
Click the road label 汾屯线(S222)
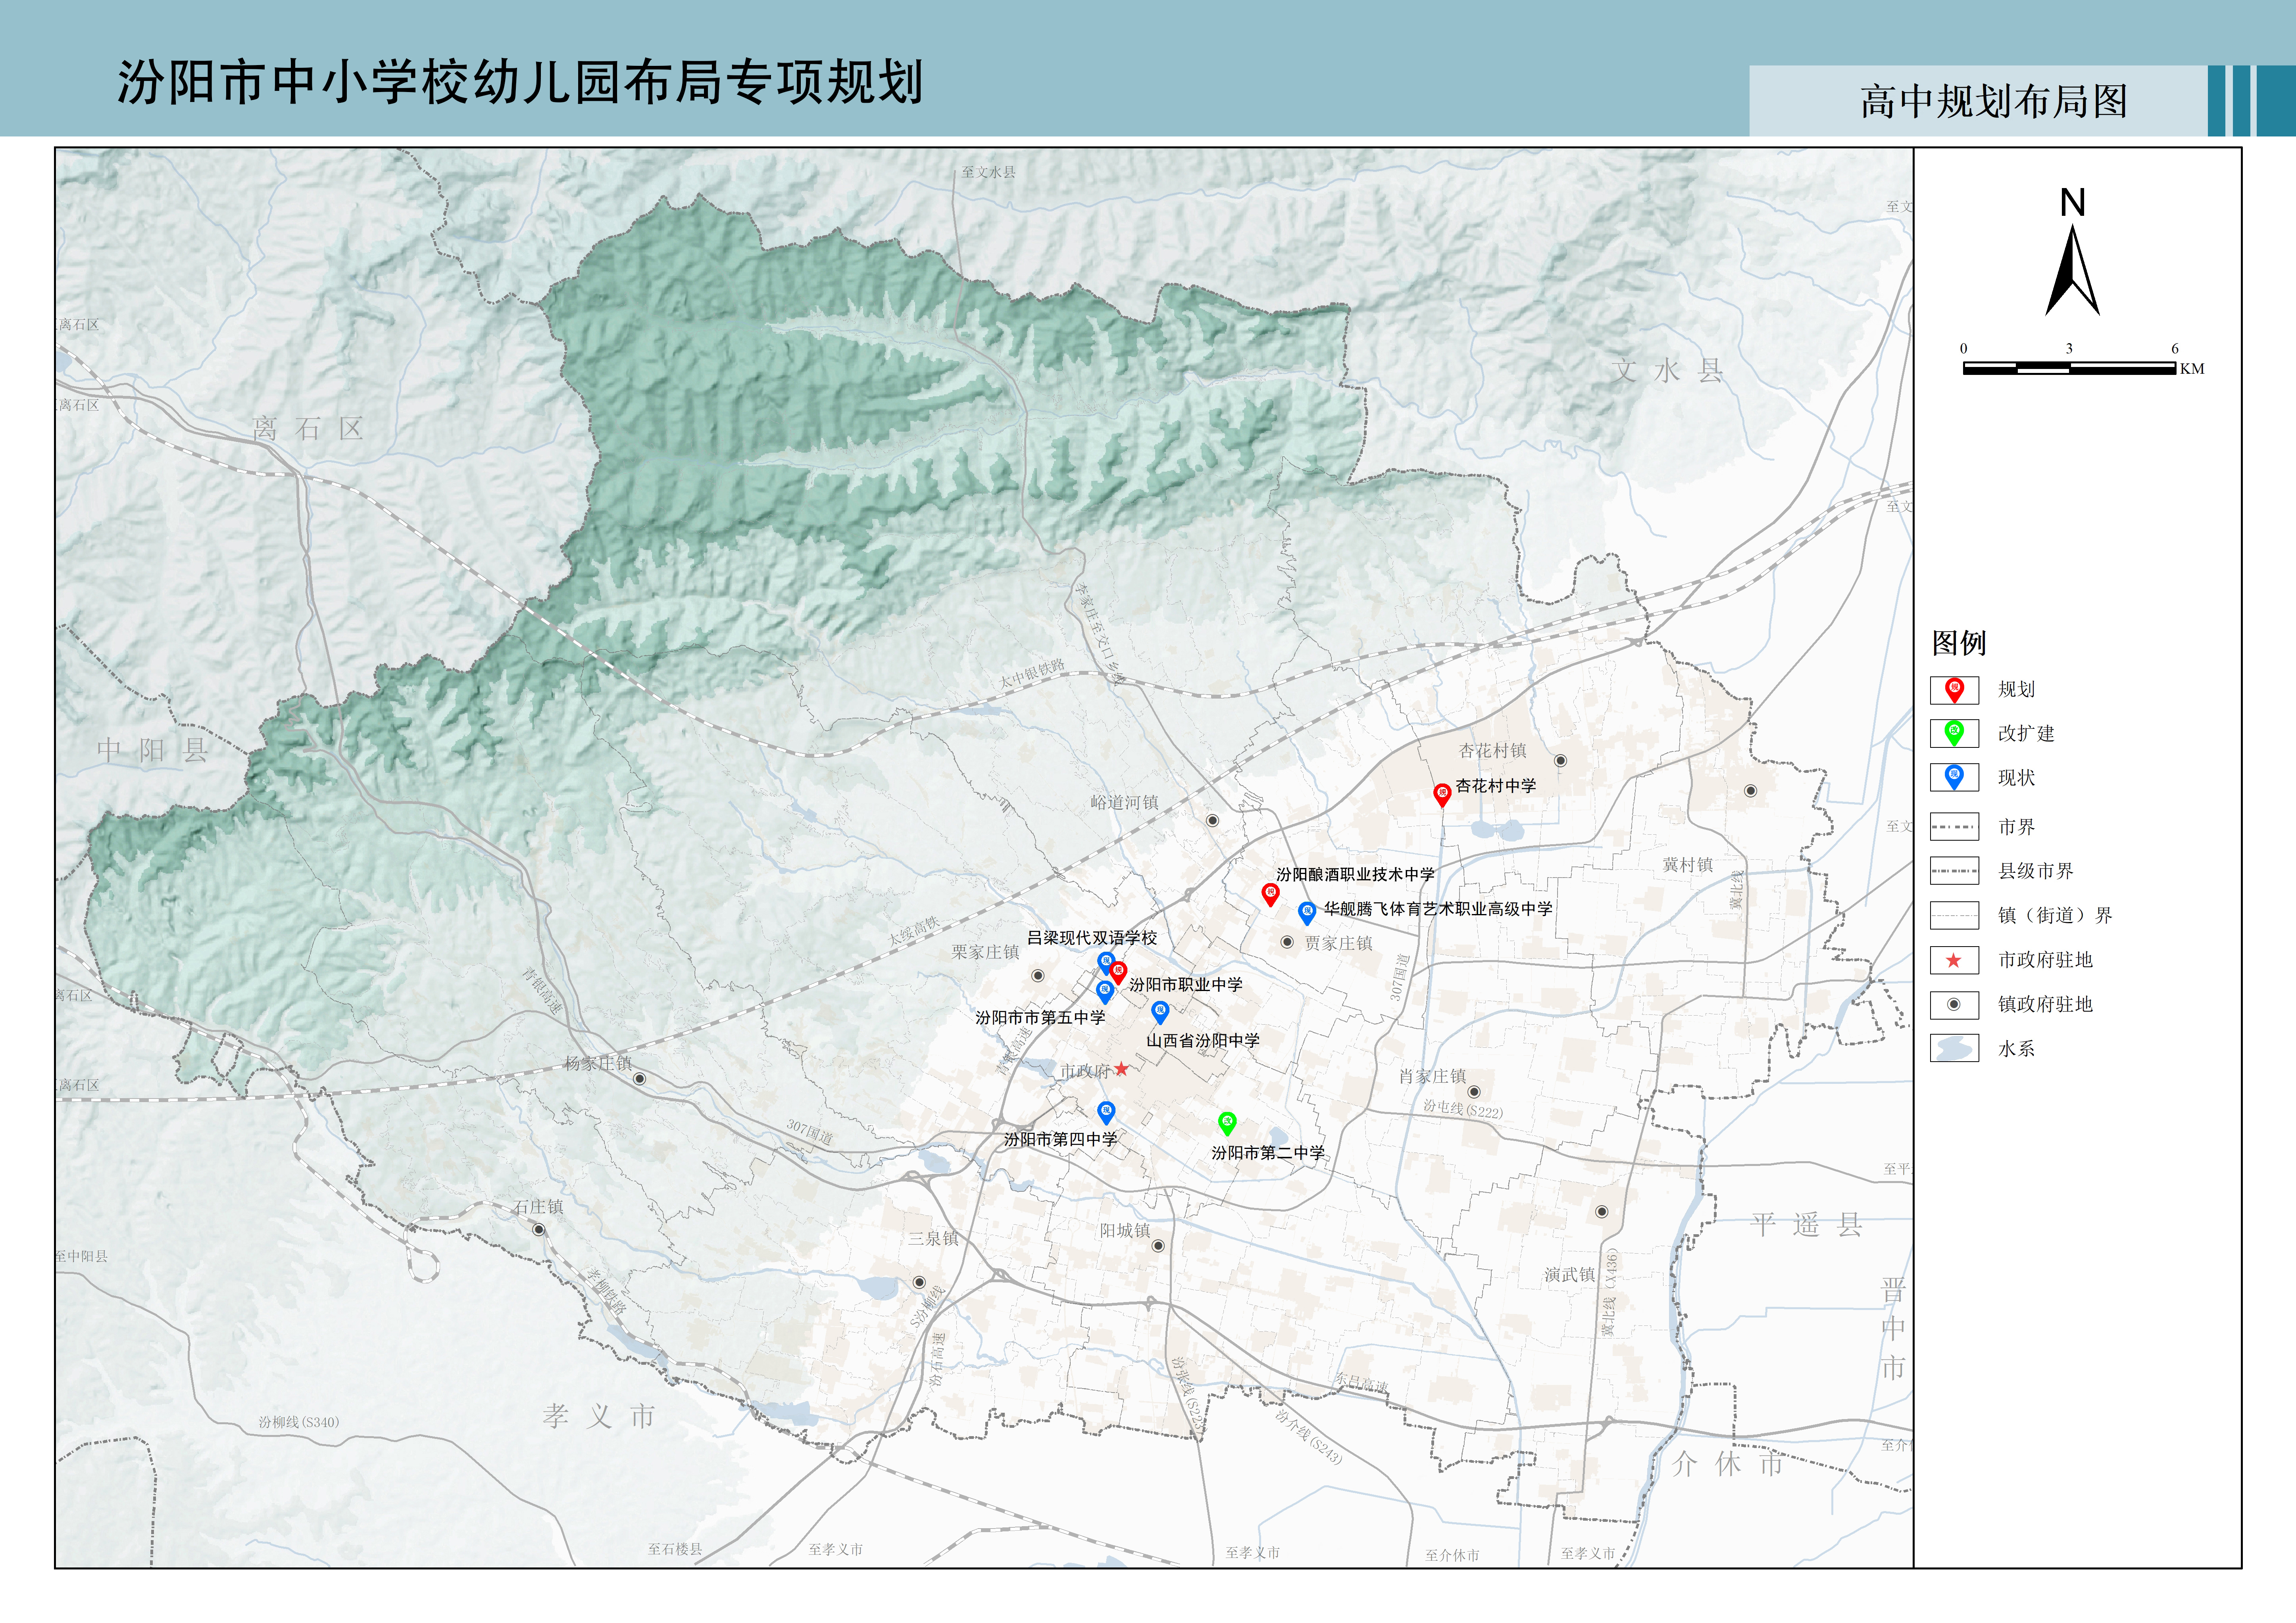[x=1463, y=1109]
